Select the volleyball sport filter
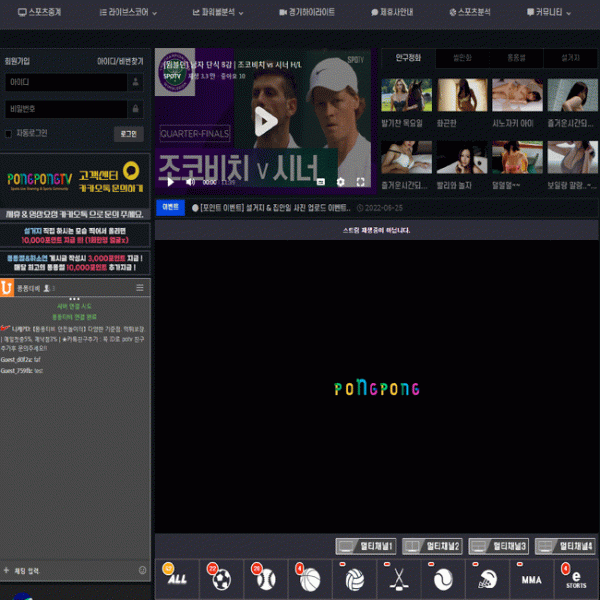This screenshot has height=600, width=600. 354,579
